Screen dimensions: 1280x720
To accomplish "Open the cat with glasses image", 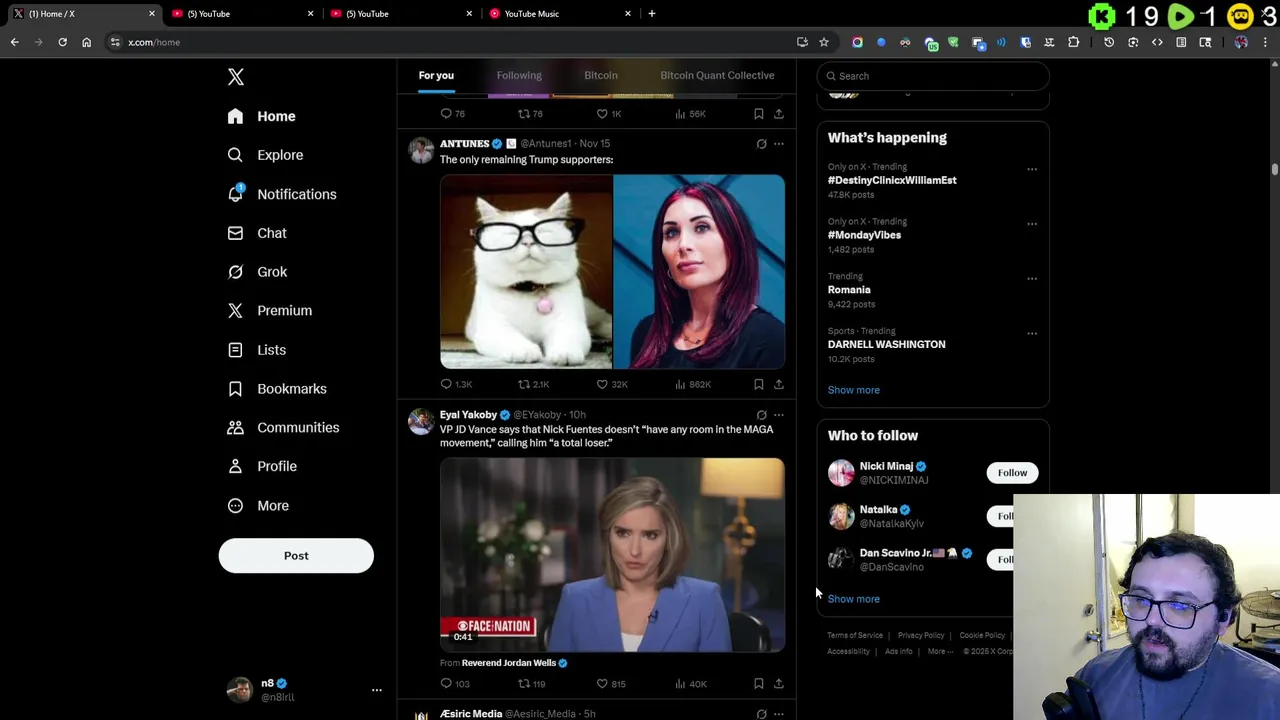I will (x=526, y=272).
